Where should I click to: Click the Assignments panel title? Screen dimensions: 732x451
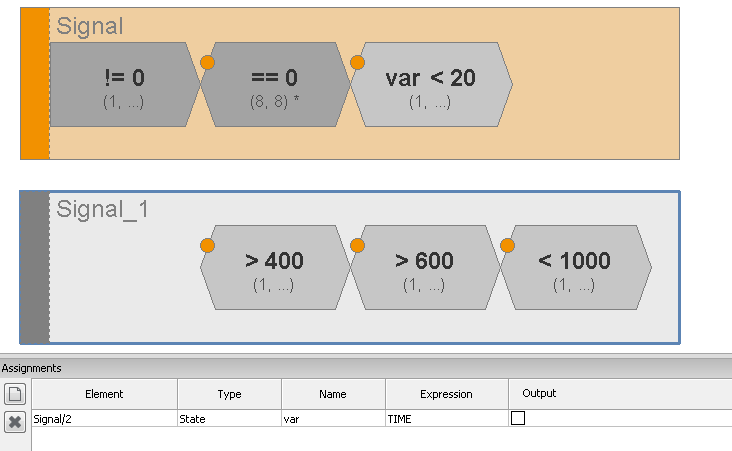click(31, 368)
